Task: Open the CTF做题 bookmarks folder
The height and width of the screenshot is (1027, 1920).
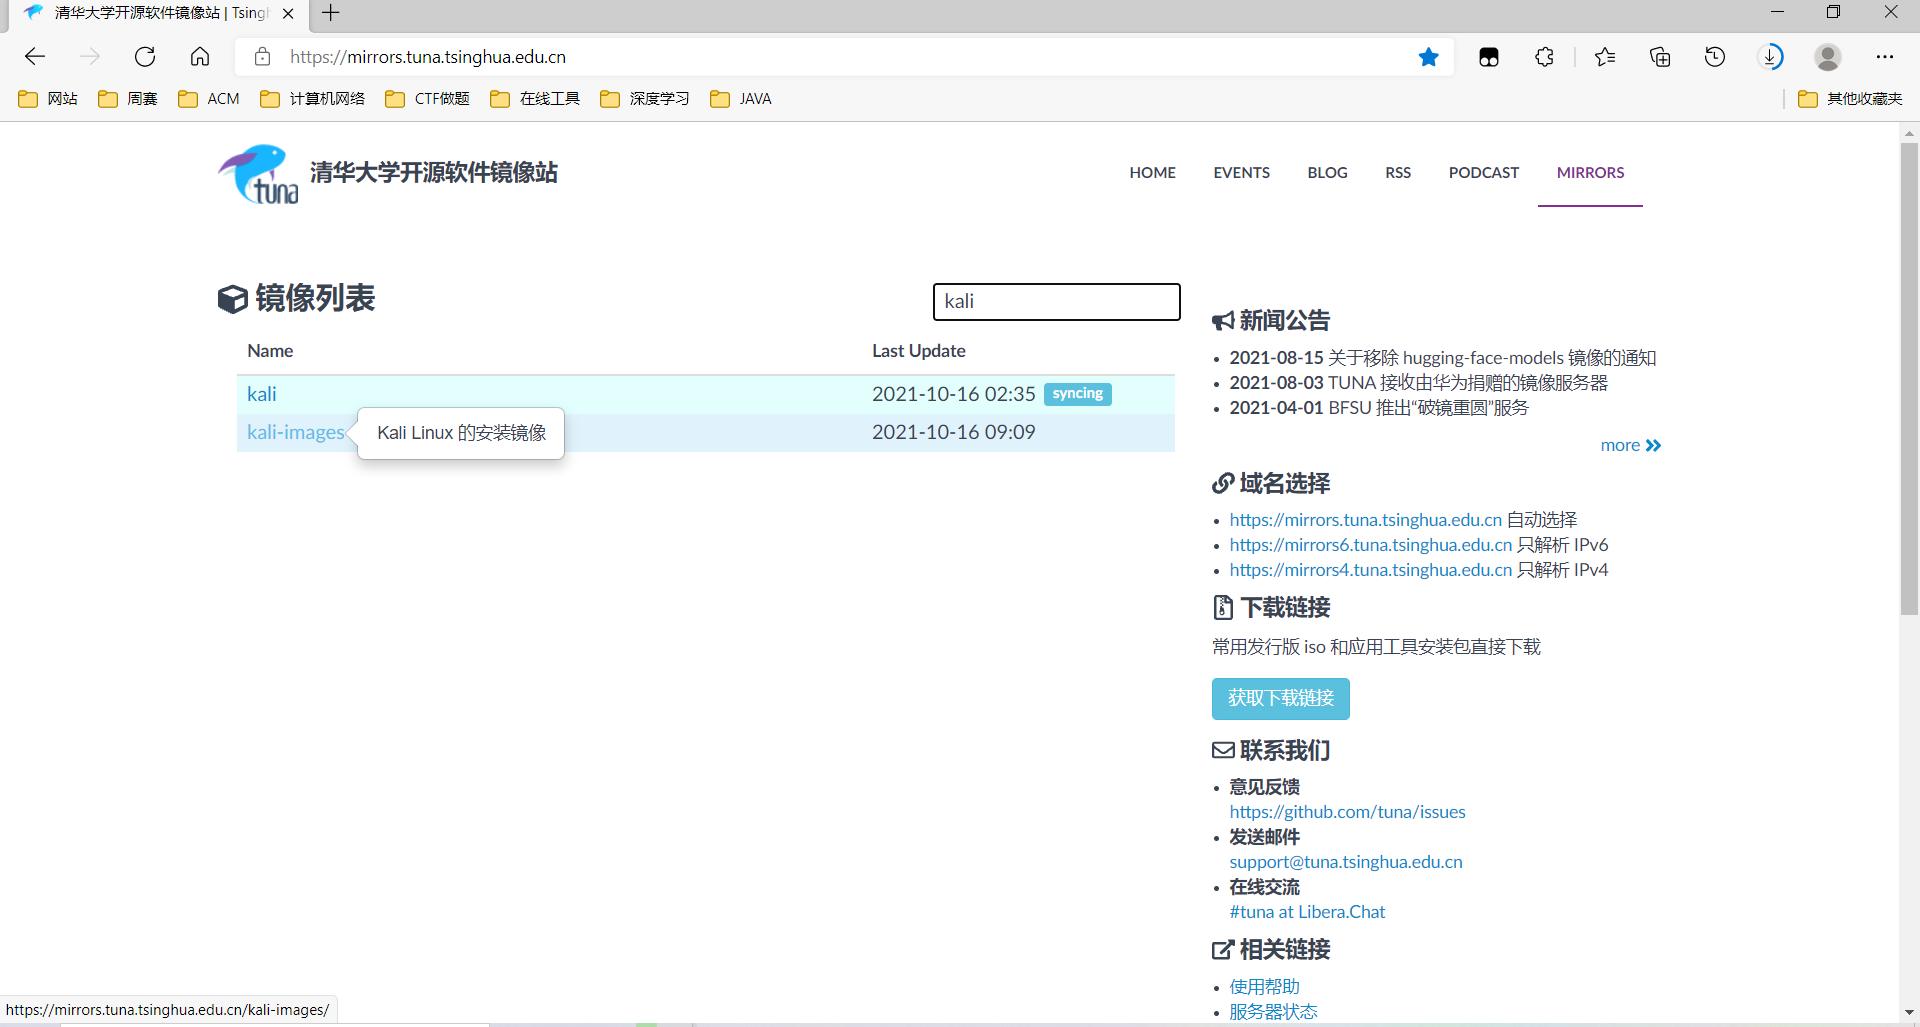Action: point(427,98)
